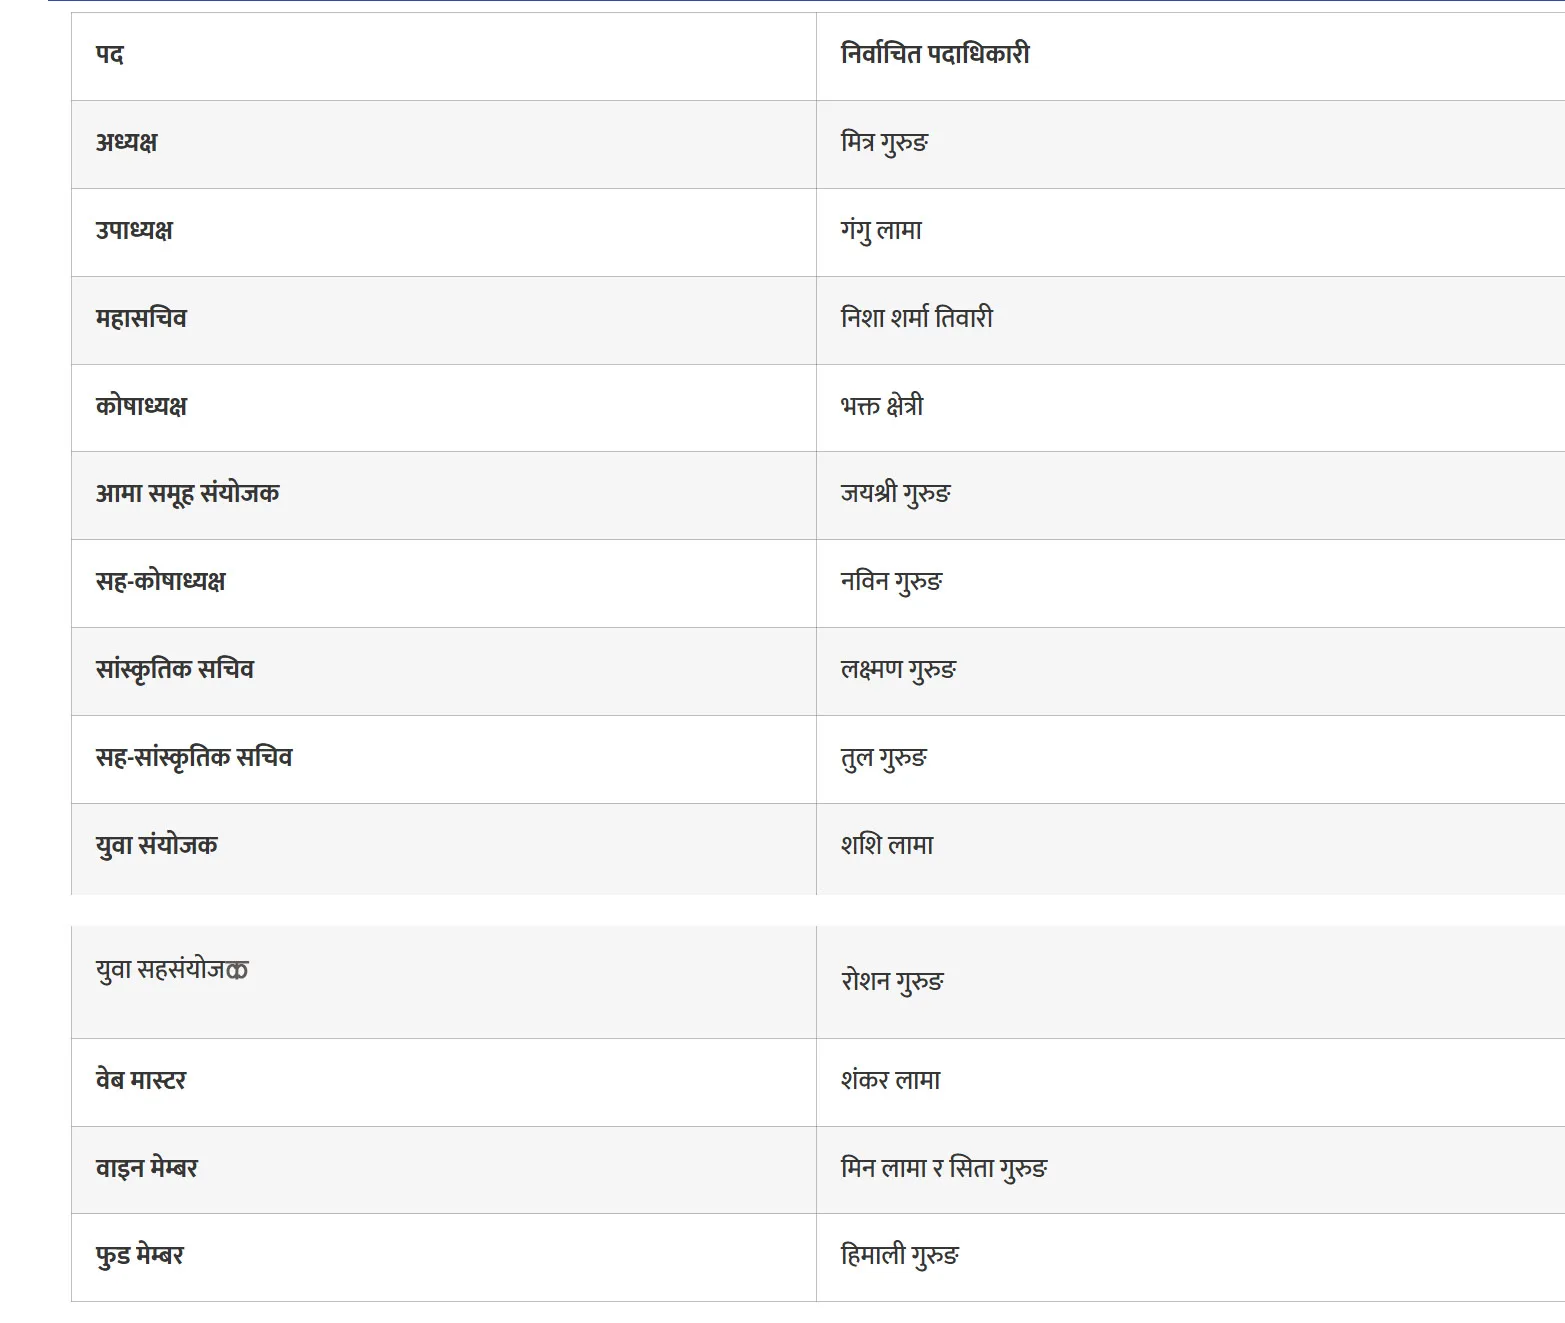Viewport: 1565px width, 1323px height.
Task: Click the निर्वाचित पदाधिकारी column header
Action: click(x=935, y=55)
